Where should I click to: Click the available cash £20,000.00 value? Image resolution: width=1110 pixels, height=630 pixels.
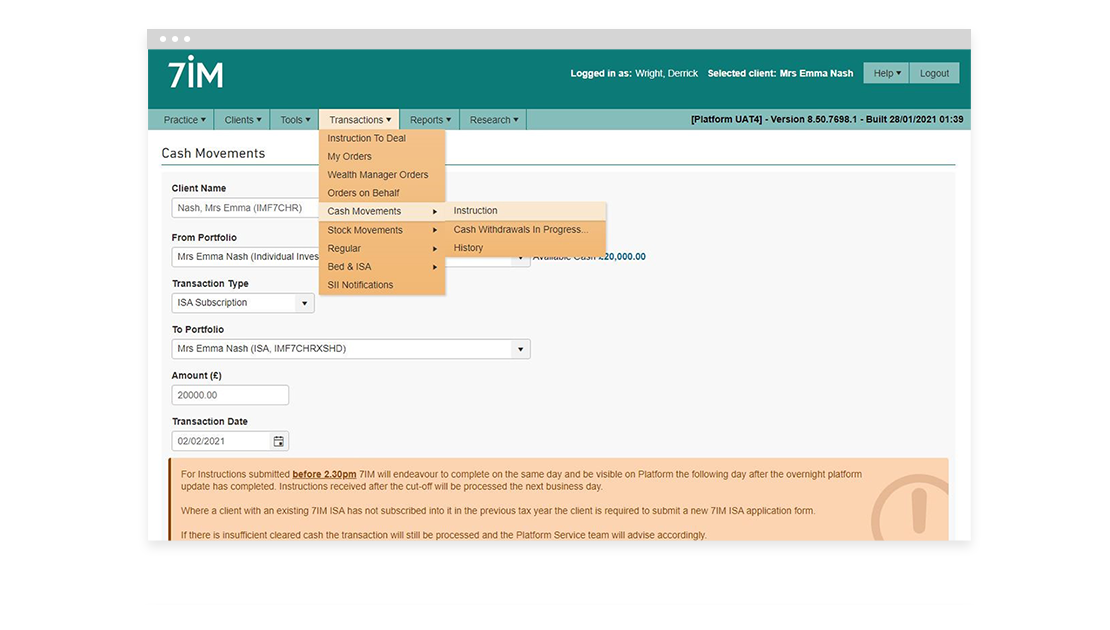tap(622, 257)
